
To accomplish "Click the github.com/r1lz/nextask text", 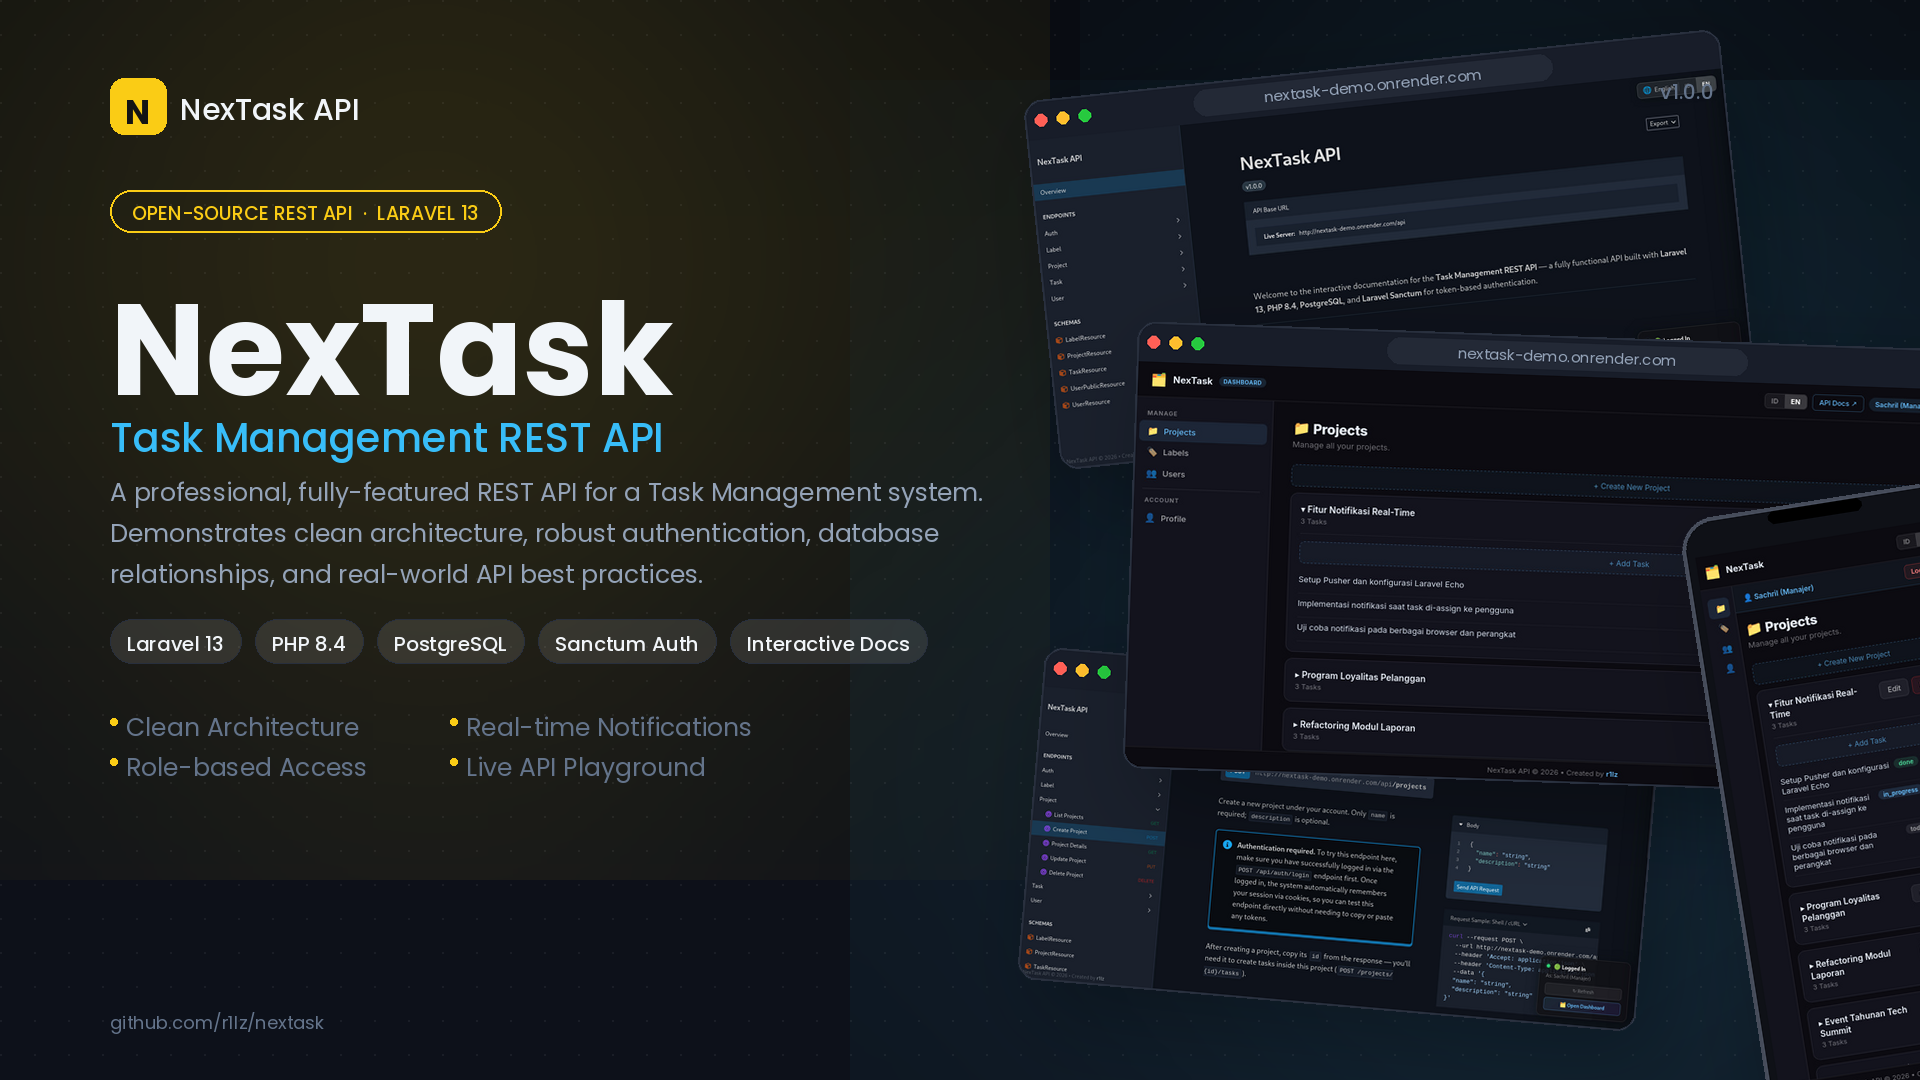I will [217, 1022].
